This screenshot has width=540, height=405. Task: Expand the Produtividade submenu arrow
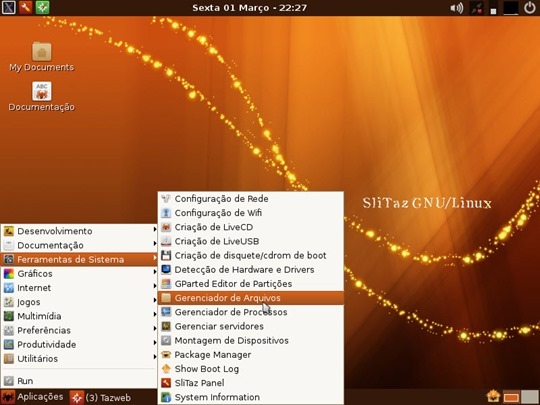tap(155, 342)
